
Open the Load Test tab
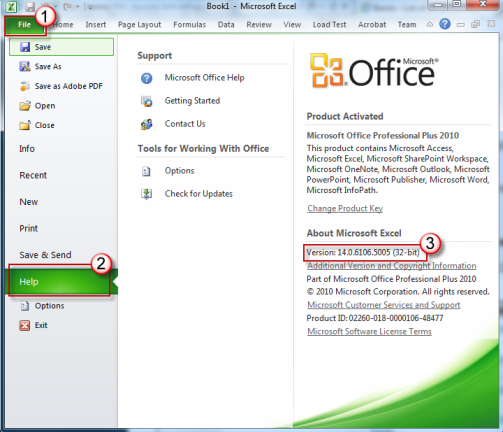[329, 25]
